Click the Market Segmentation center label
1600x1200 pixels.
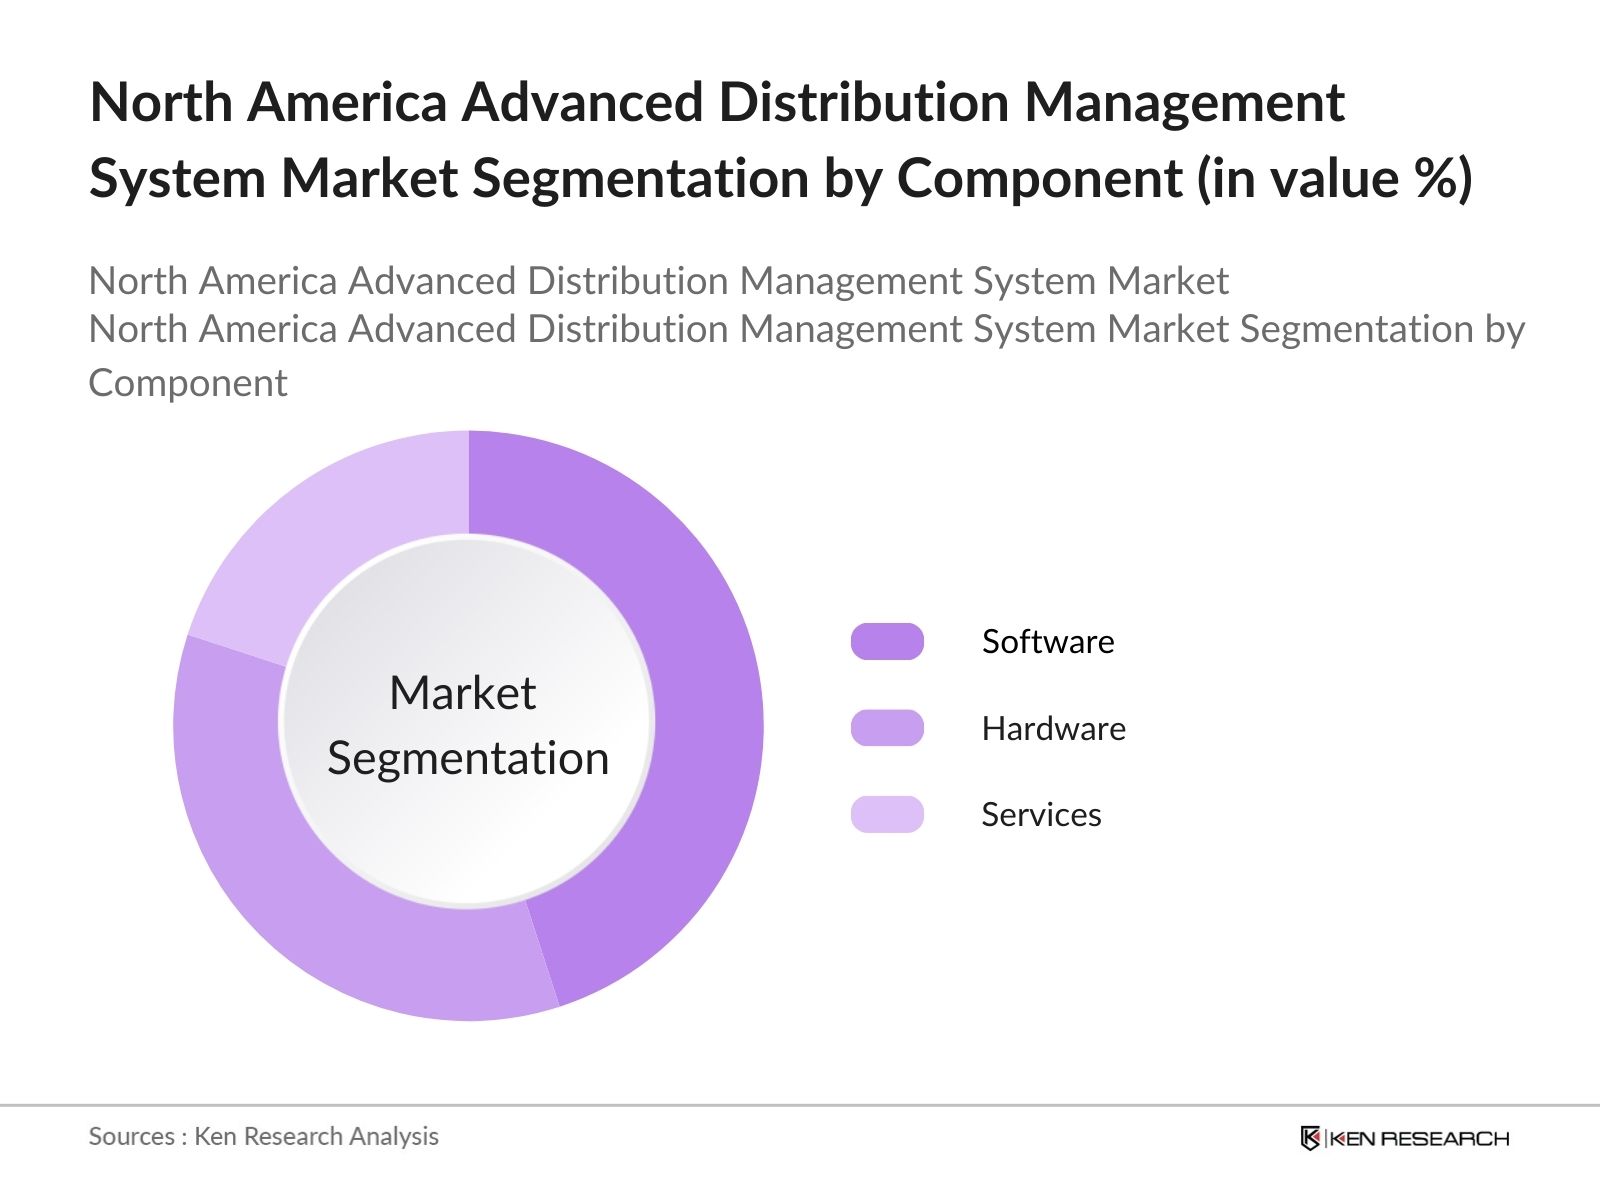[468, 725]
